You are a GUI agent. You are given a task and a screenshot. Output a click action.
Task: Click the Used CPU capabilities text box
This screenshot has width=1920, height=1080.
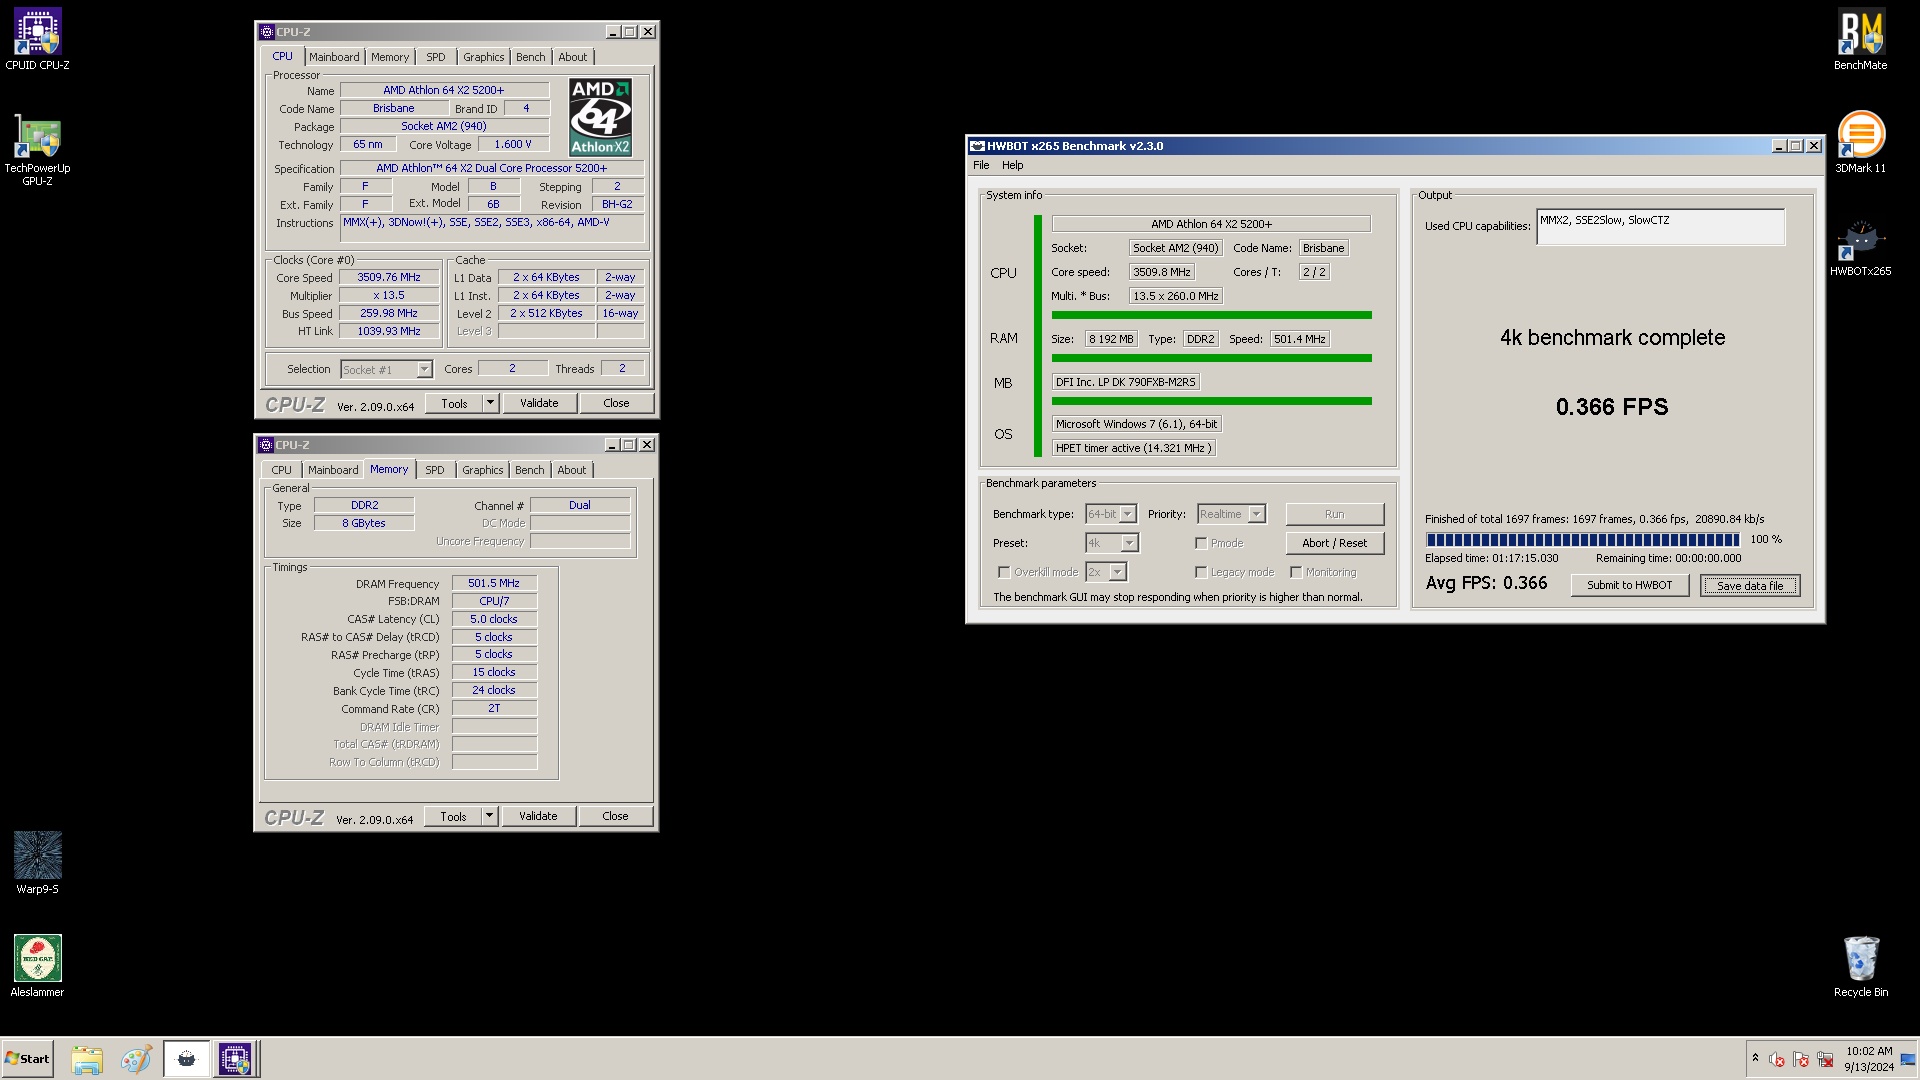[1660, 227]
